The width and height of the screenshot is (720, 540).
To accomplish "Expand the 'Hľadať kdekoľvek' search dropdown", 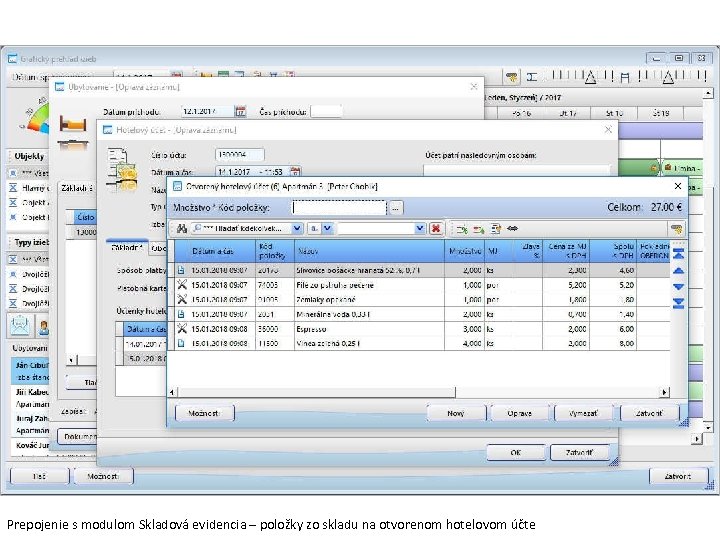I will click(298, 228).
